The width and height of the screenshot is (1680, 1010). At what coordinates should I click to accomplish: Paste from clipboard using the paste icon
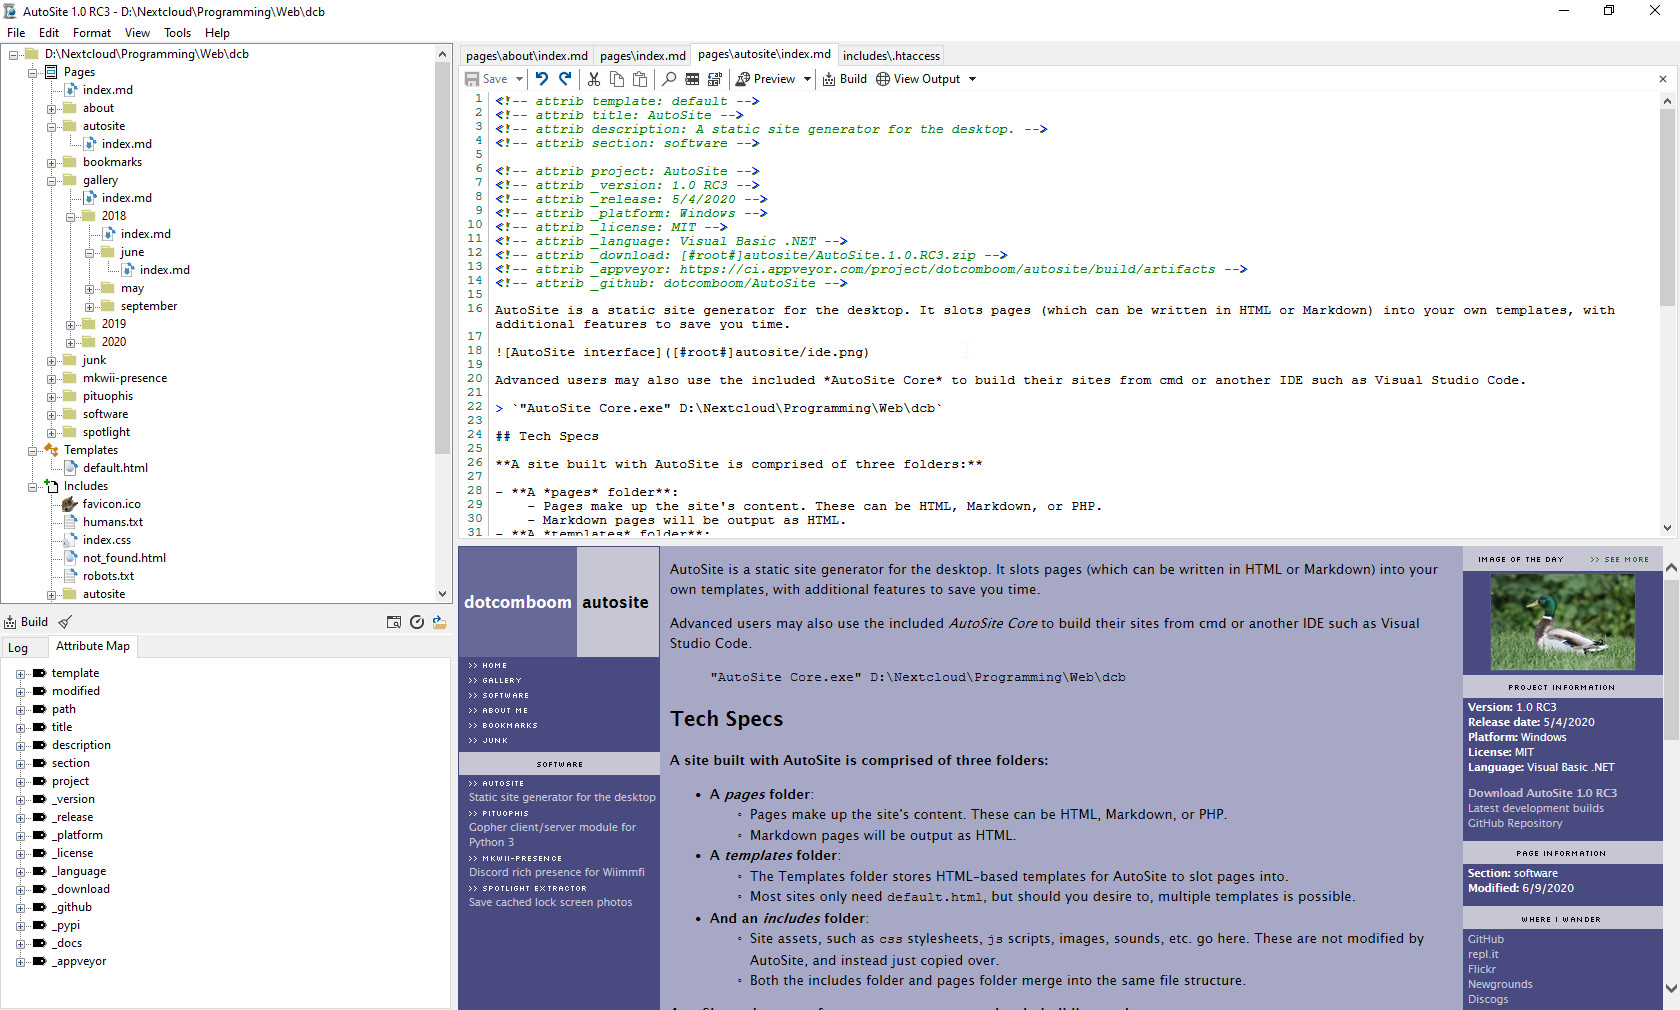coord(640,79)
